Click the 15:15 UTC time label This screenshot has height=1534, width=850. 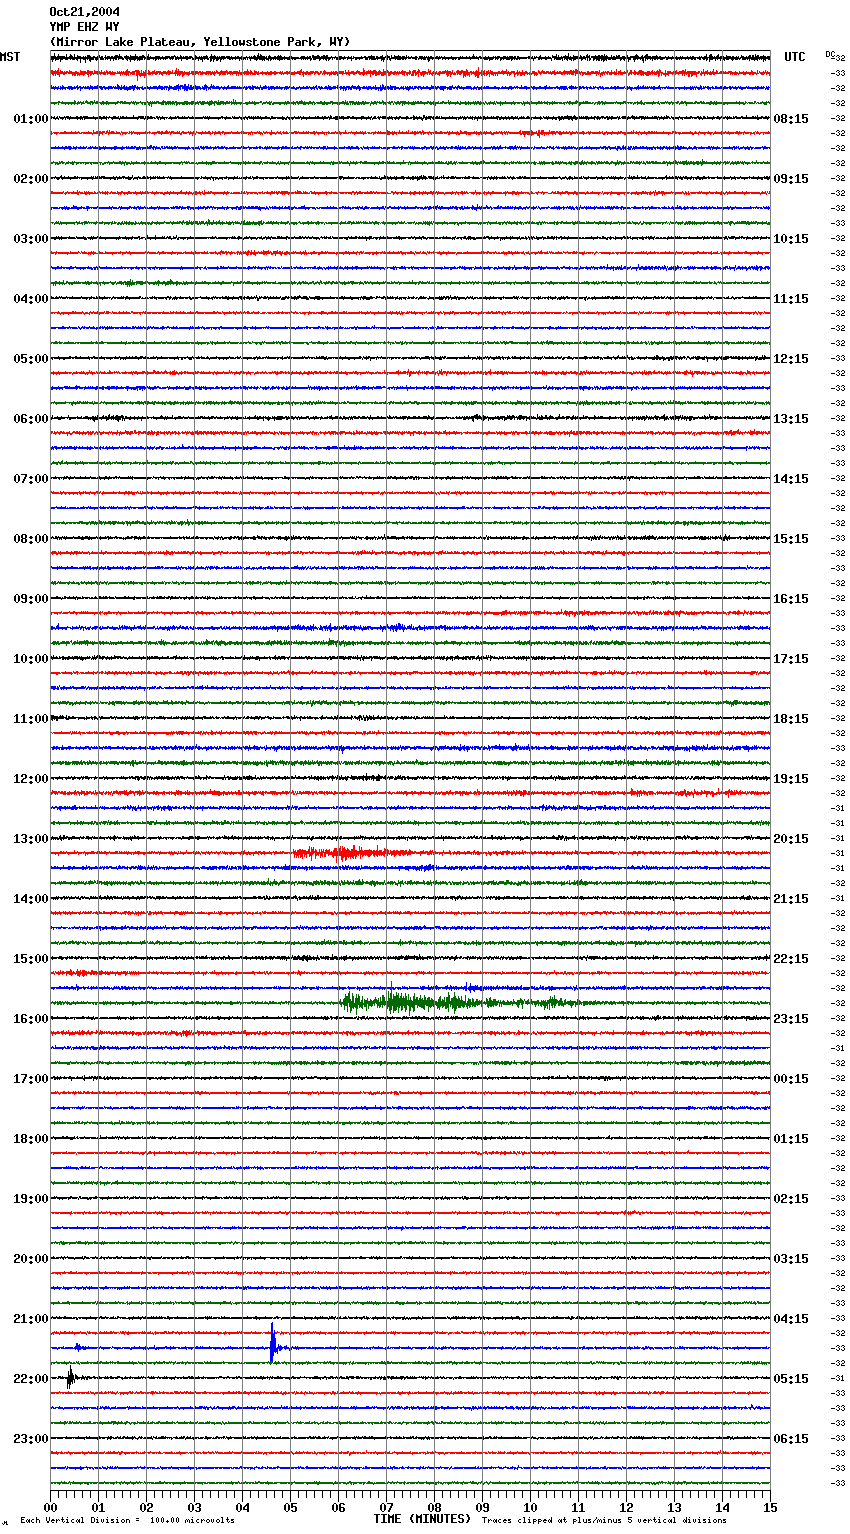tap(791, 539)
